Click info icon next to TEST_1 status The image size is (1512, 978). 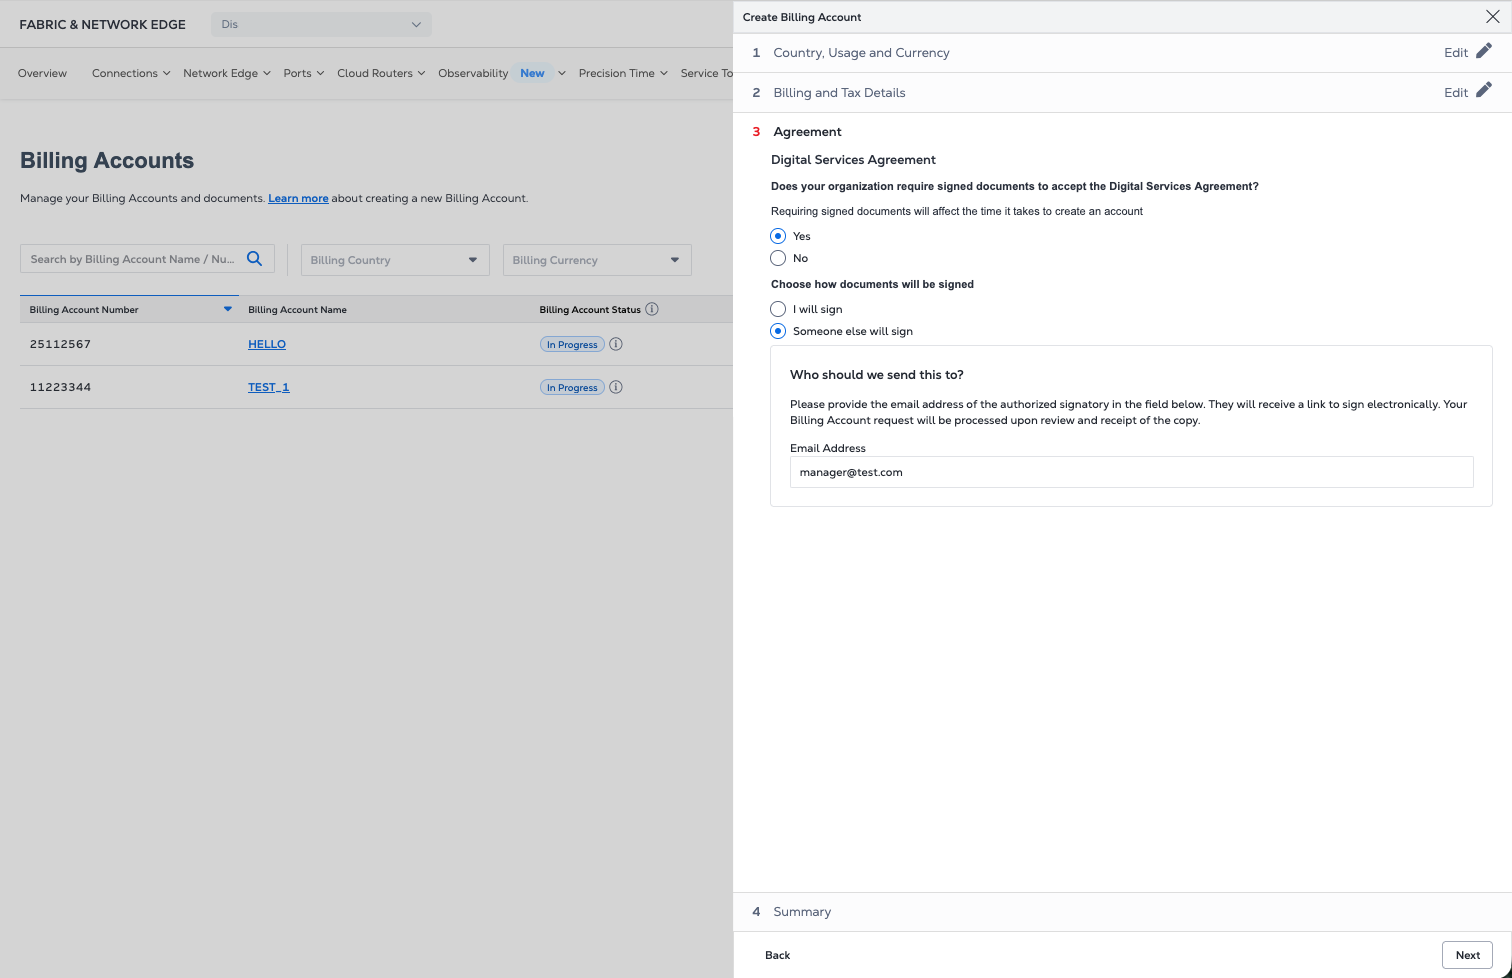(x=616, y=387)
